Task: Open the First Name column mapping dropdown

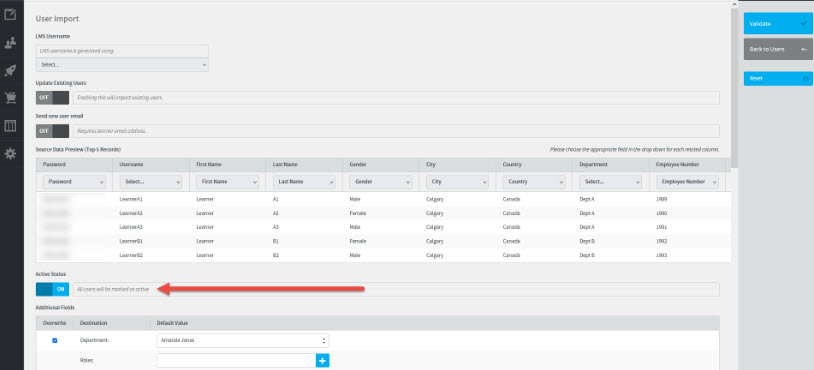Action: click(x=227, y=182)
